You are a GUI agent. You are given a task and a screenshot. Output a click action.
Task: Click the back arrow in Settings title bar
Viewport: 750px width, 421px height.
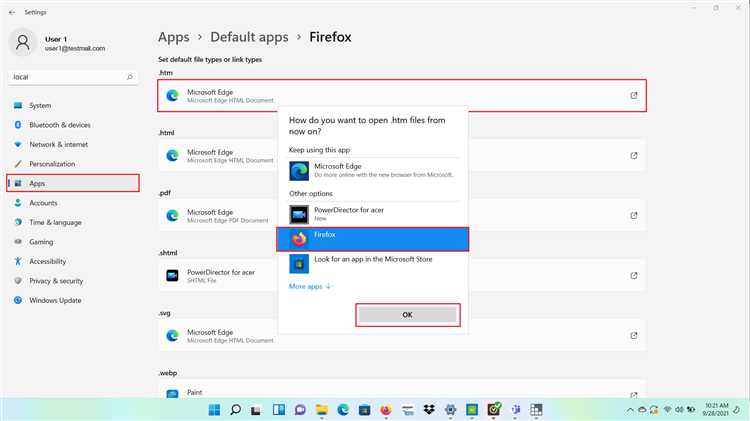click(x=12, y=12)
